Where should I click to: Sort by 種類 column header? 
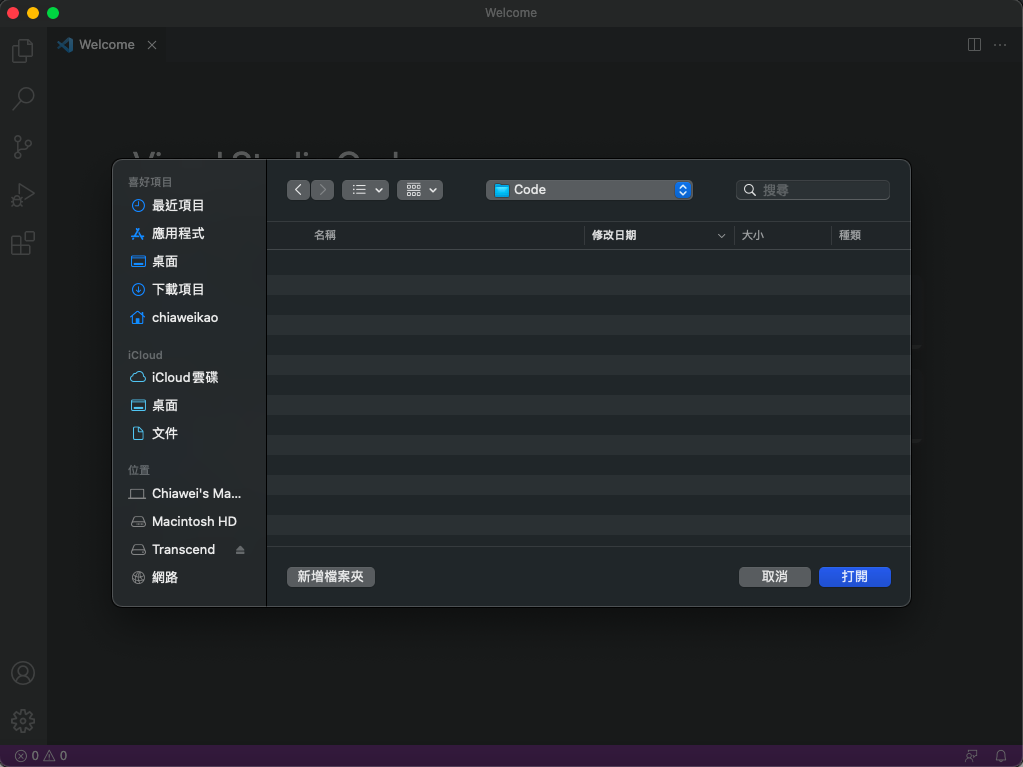(849, 235)
